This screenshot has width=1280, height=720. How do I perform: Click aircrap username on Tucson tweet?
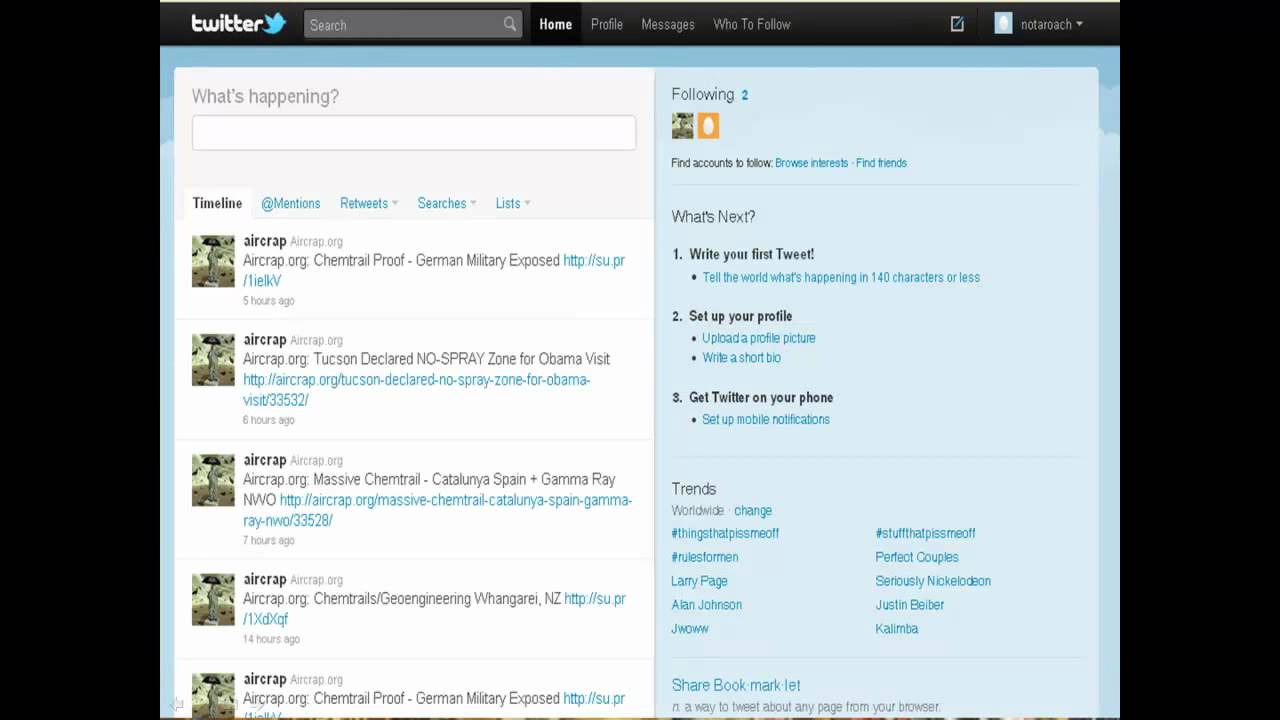click(265, 340)
